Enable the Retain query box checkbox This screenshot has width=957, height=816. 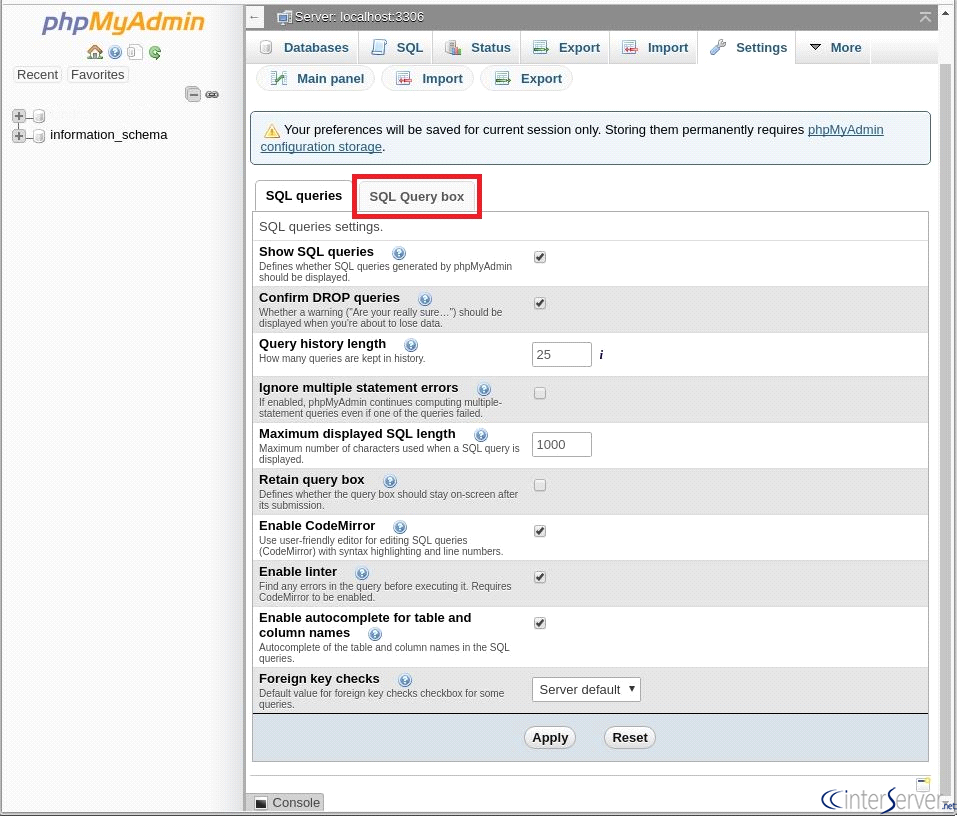click(540, 485)
